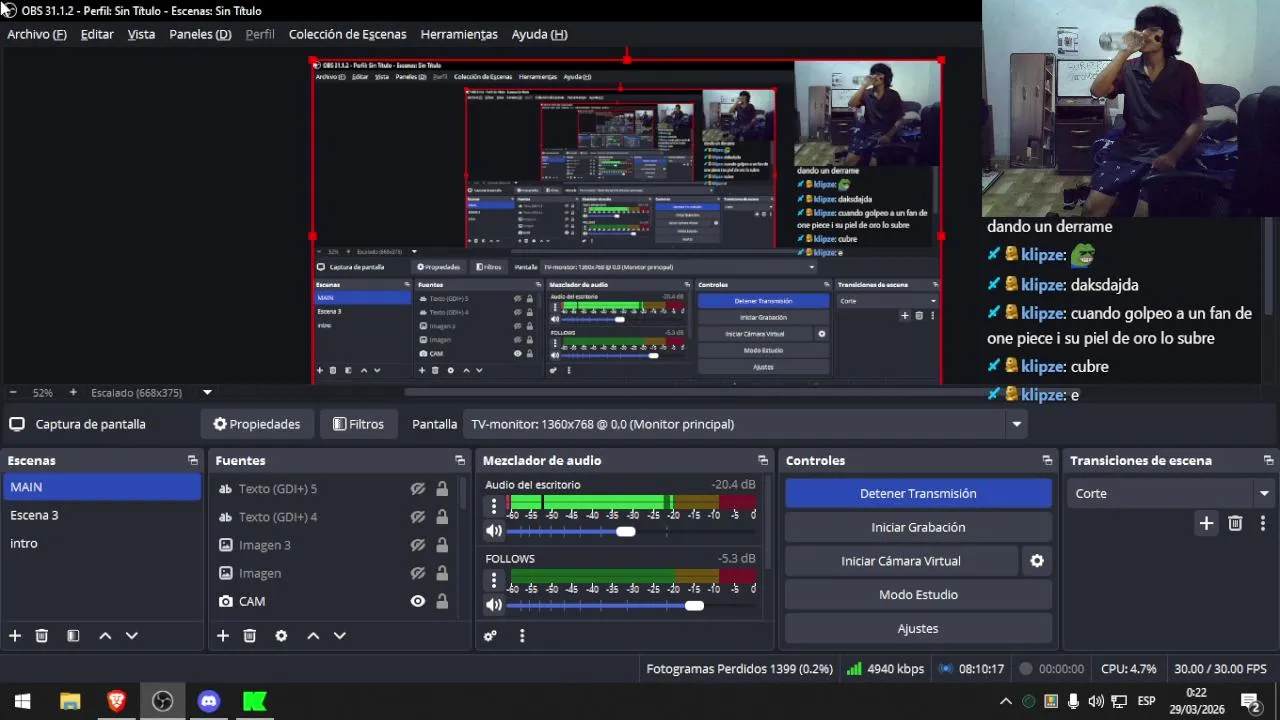
Task: Open source properties gear in Fuentes toolbar
Action: pos(281,636)
